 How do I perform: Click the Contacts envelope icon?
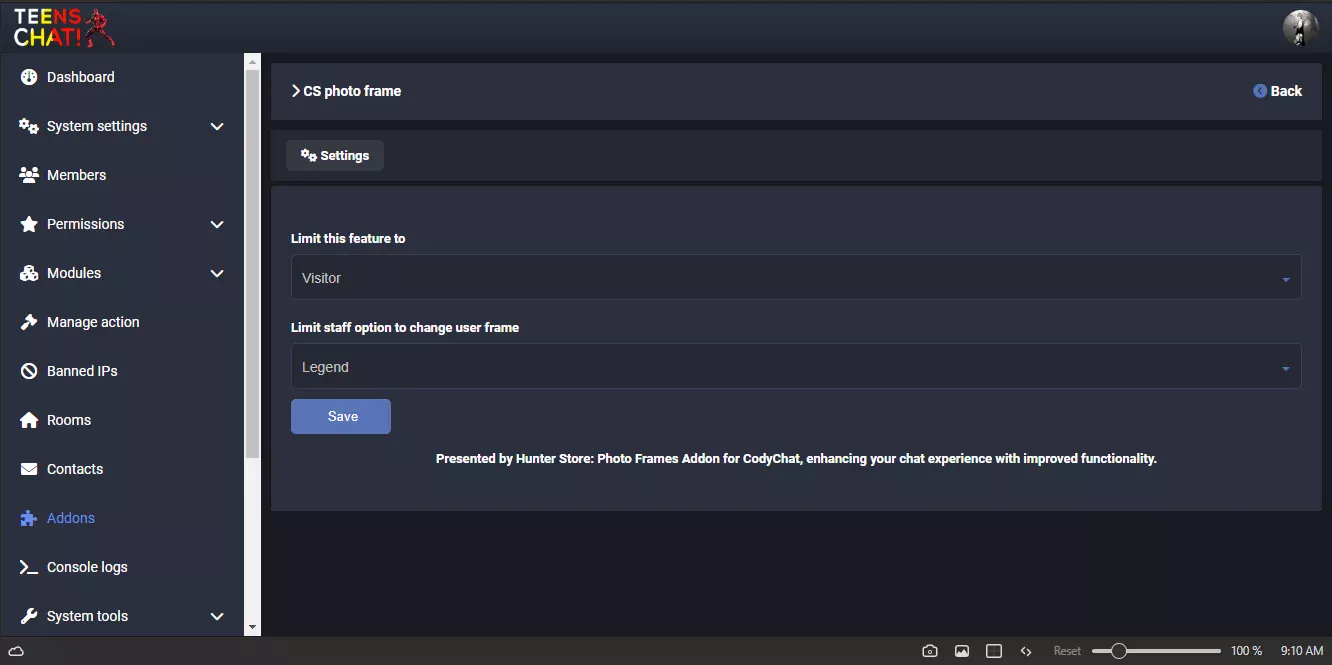tap(29, 469)
